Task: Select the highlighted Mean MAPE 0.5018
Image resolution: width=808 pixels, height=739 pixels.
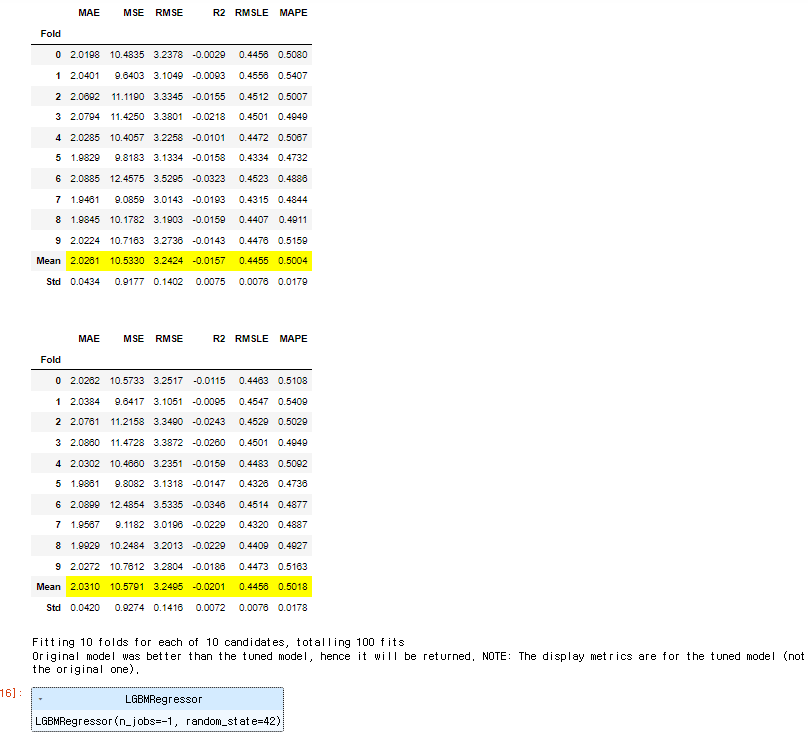Action: click(x=293, y=586)
